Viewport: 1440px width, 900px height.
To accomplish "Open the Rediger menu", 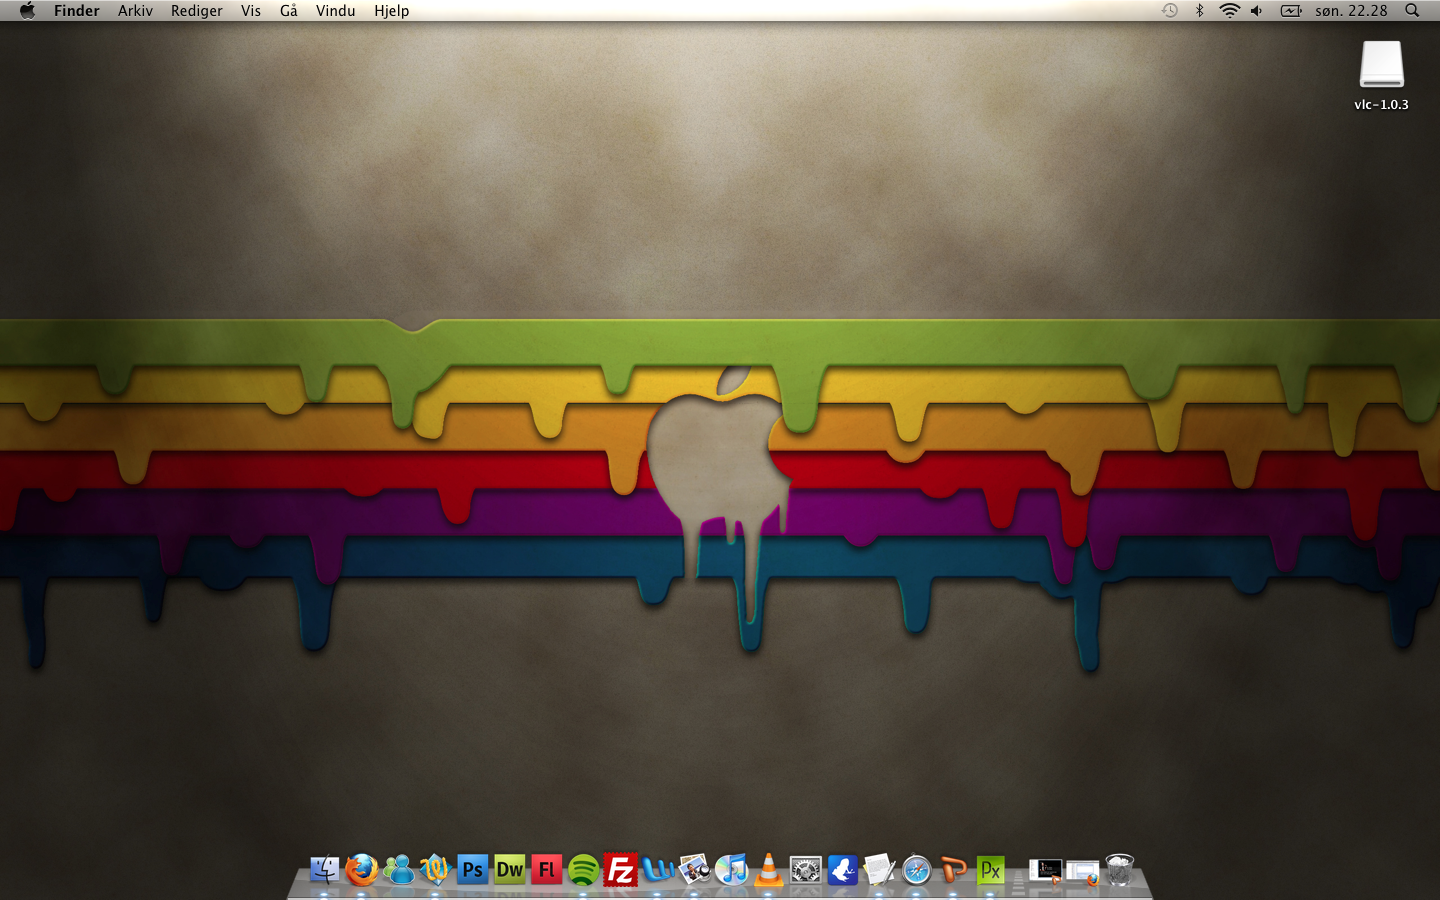I will tap(197, 11).
